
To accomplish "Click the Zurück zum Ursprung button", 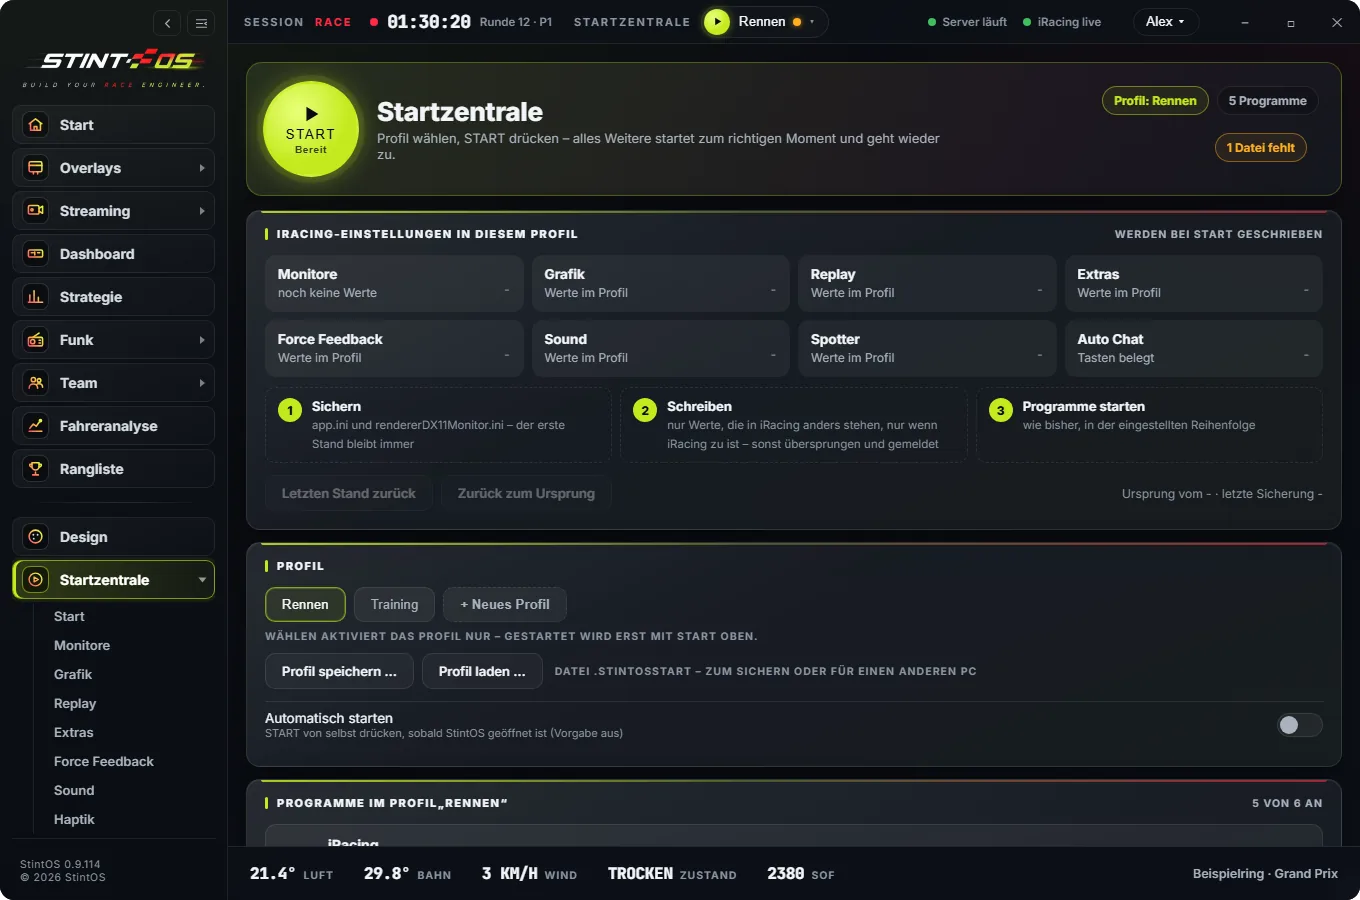I will (526, 493).
